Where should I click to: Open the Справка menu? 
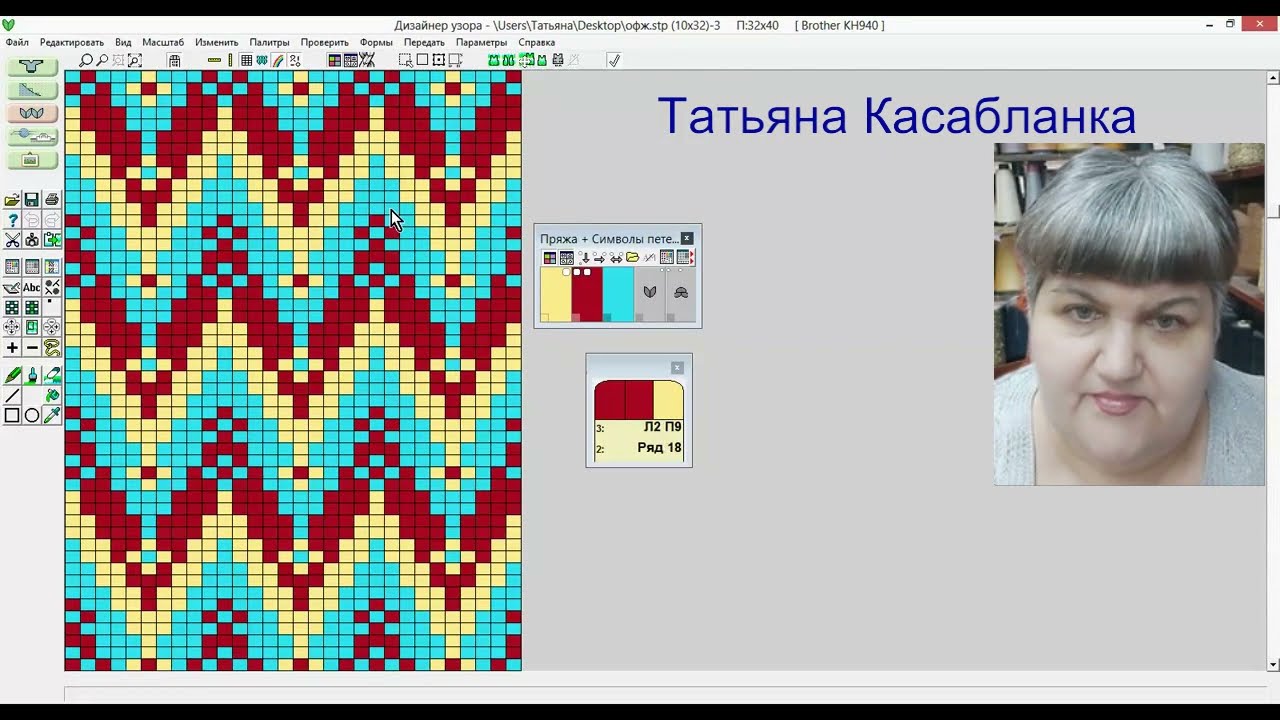(537, 43)
